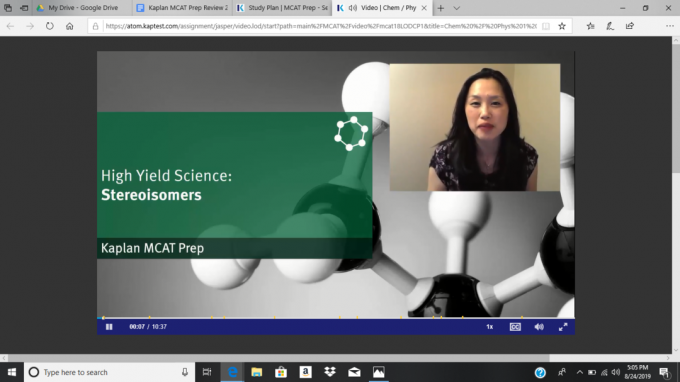Expand the tab preview chevron
This screenshot has height=382, width=680.
tap(457, 8)
